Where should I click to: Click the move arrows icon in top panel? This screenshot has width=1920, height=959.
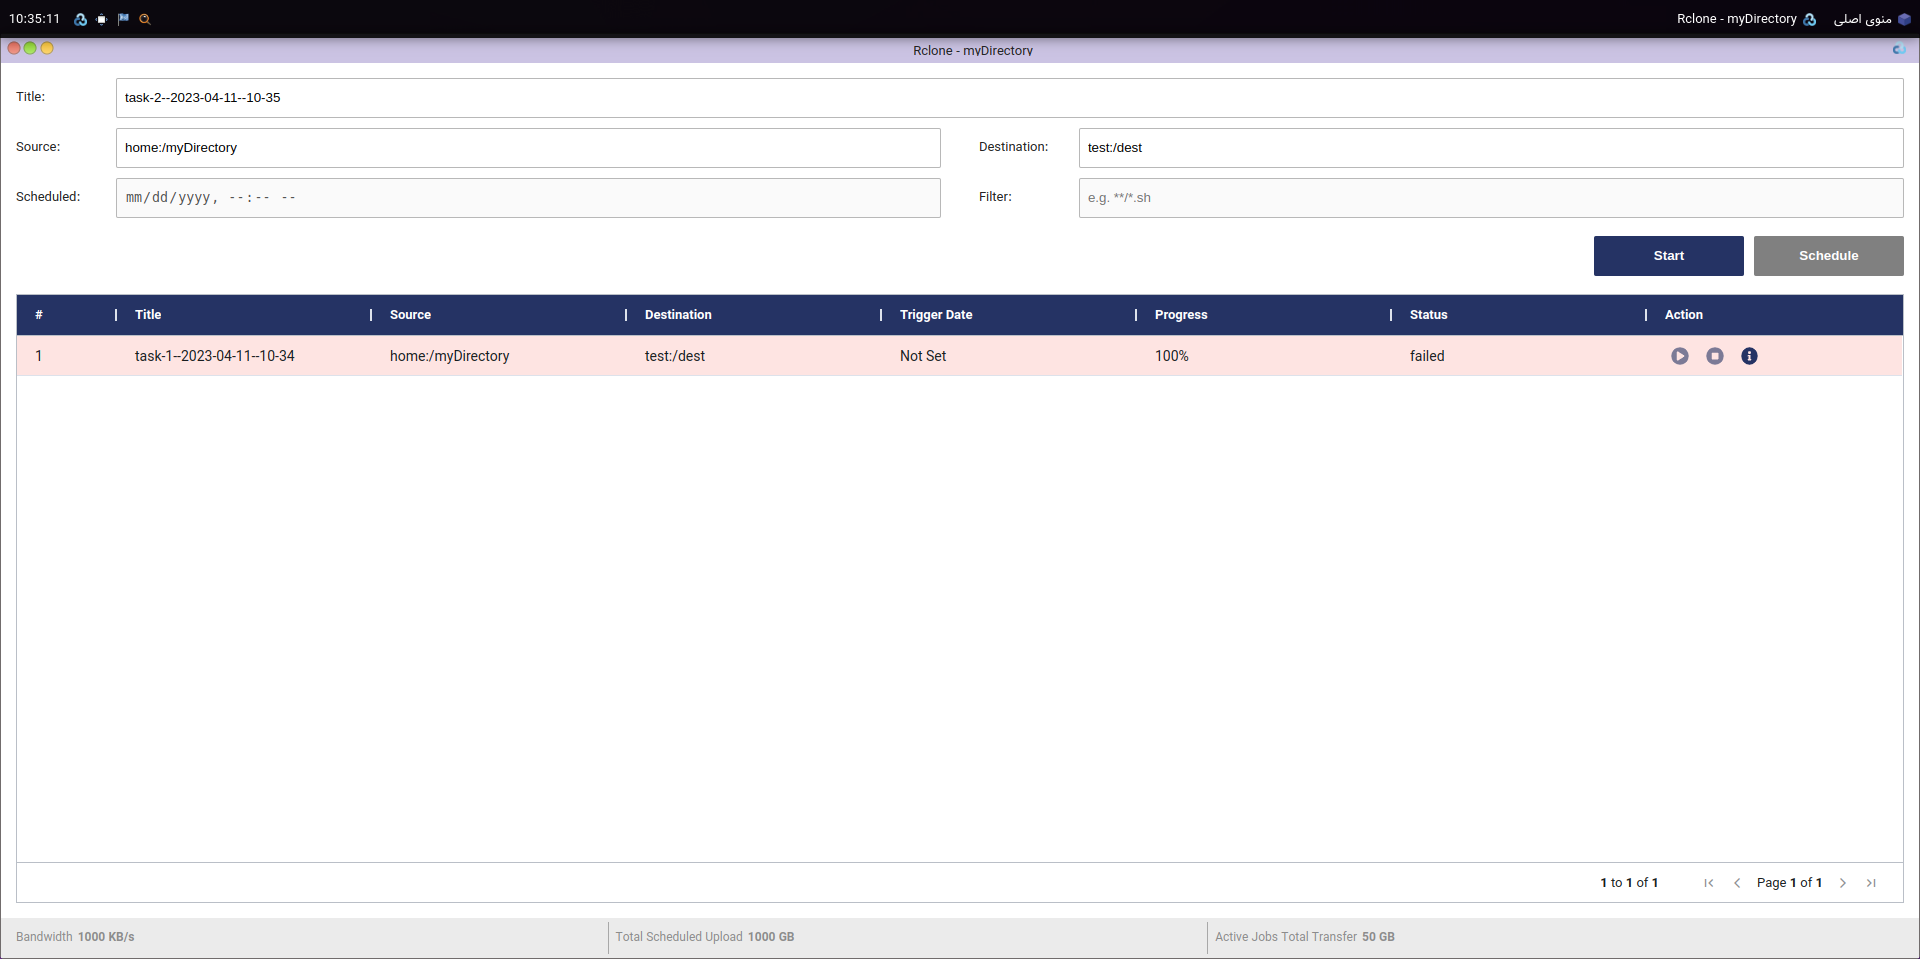click(x=102, y=19)
